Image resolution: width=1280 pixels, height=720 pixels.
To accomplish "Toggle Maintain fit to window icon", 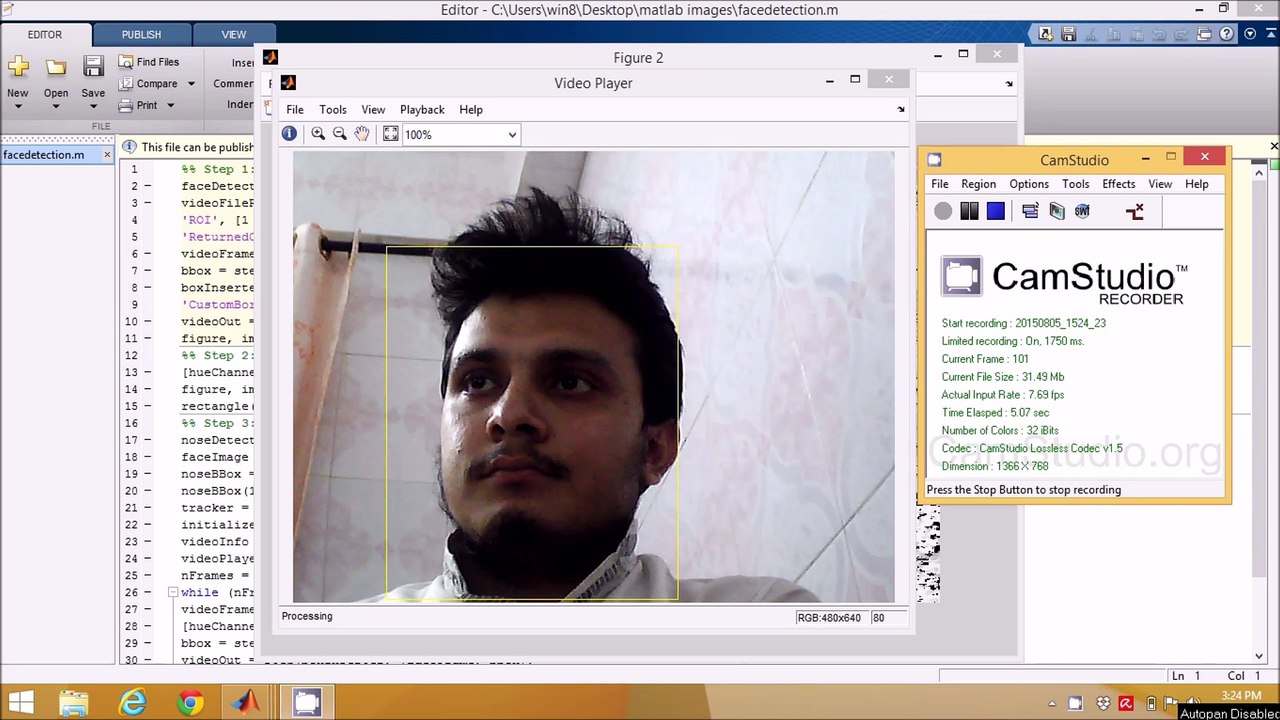I will (x=391, y=134).
